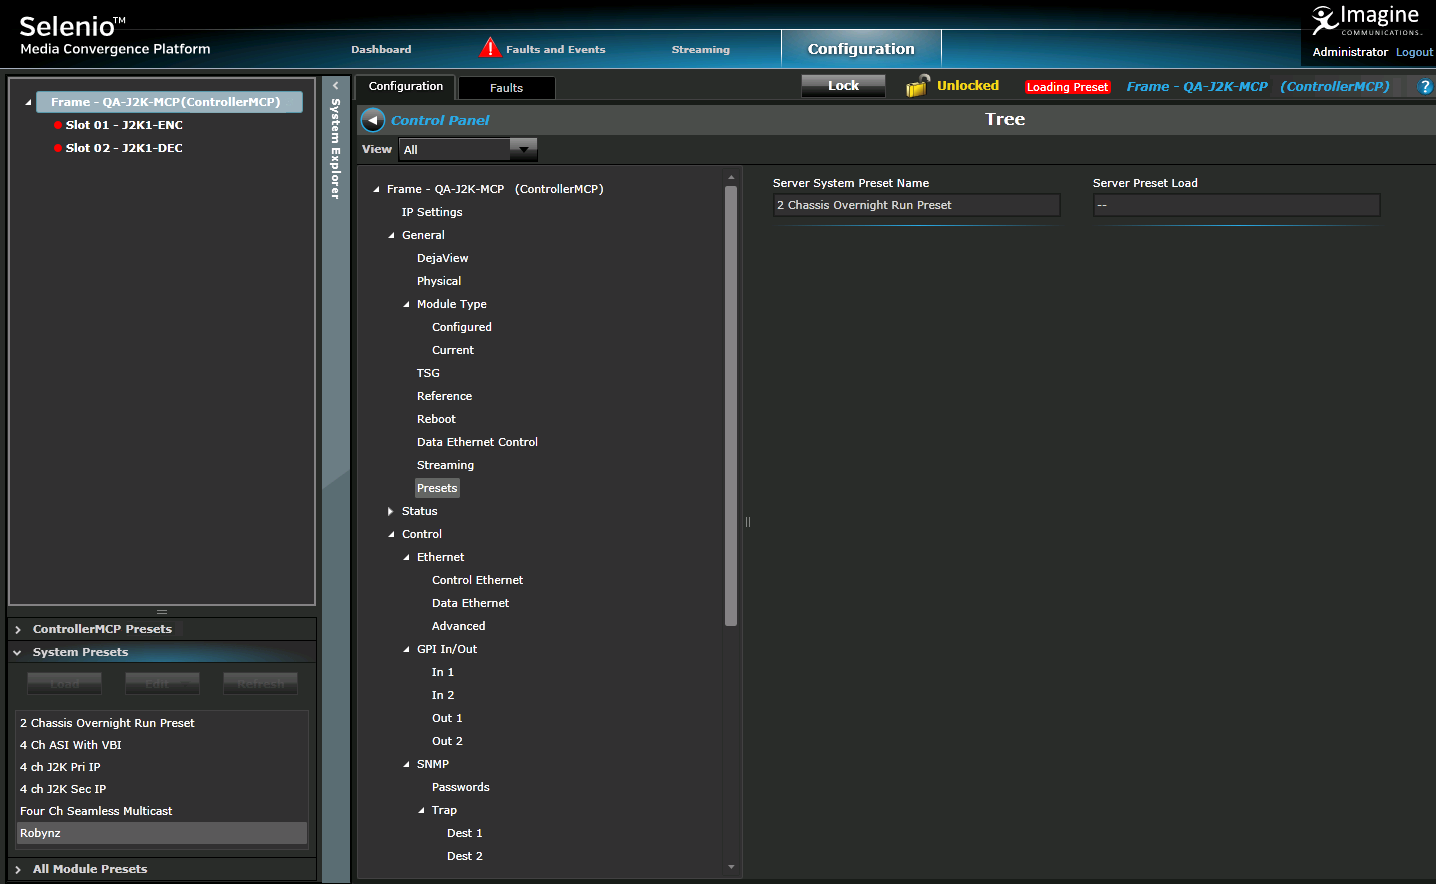Click the Load preset button
The image size is (1436, 884).
64,683
